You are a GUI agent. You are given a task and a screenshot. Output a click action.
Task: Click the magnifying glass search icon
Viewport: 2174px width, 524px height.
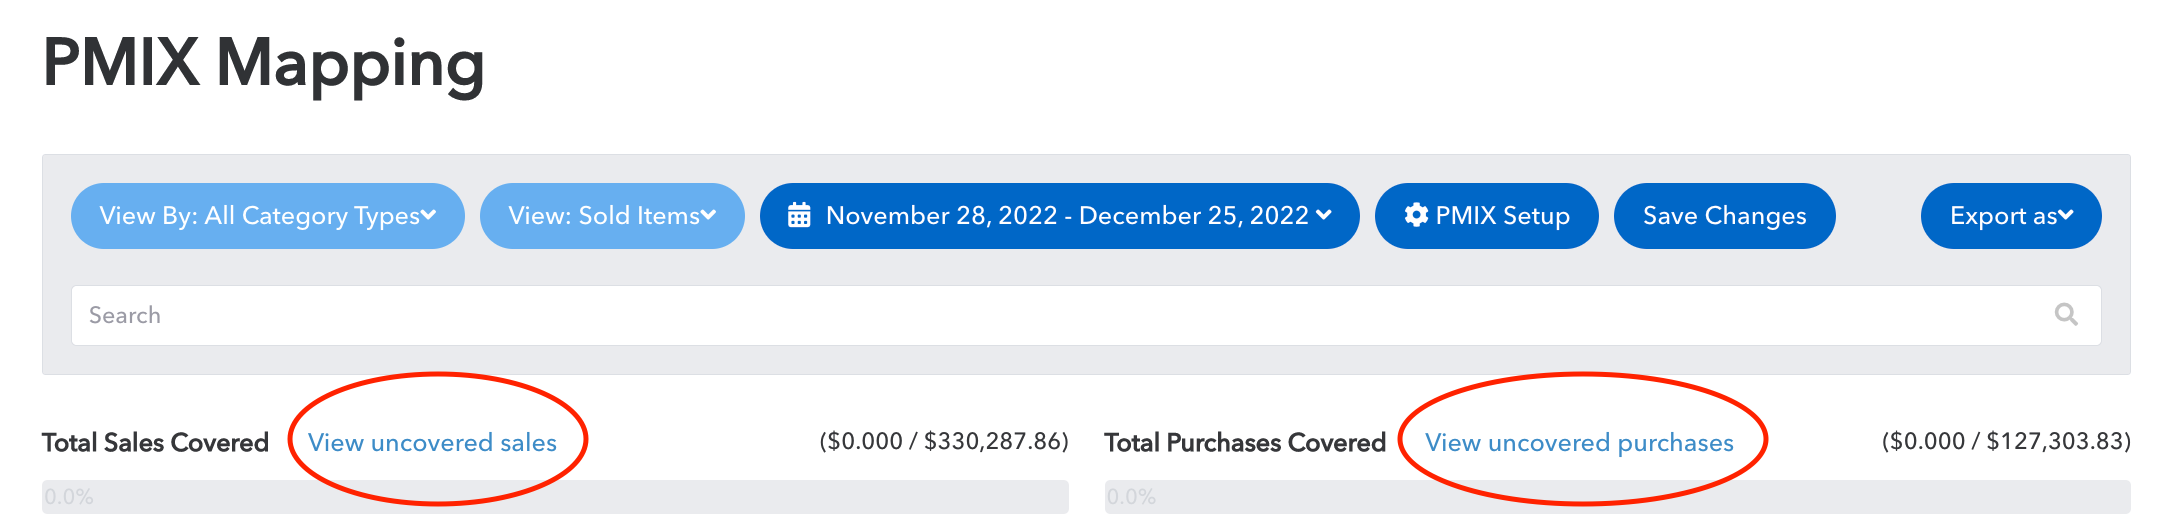click(2066, 315)
